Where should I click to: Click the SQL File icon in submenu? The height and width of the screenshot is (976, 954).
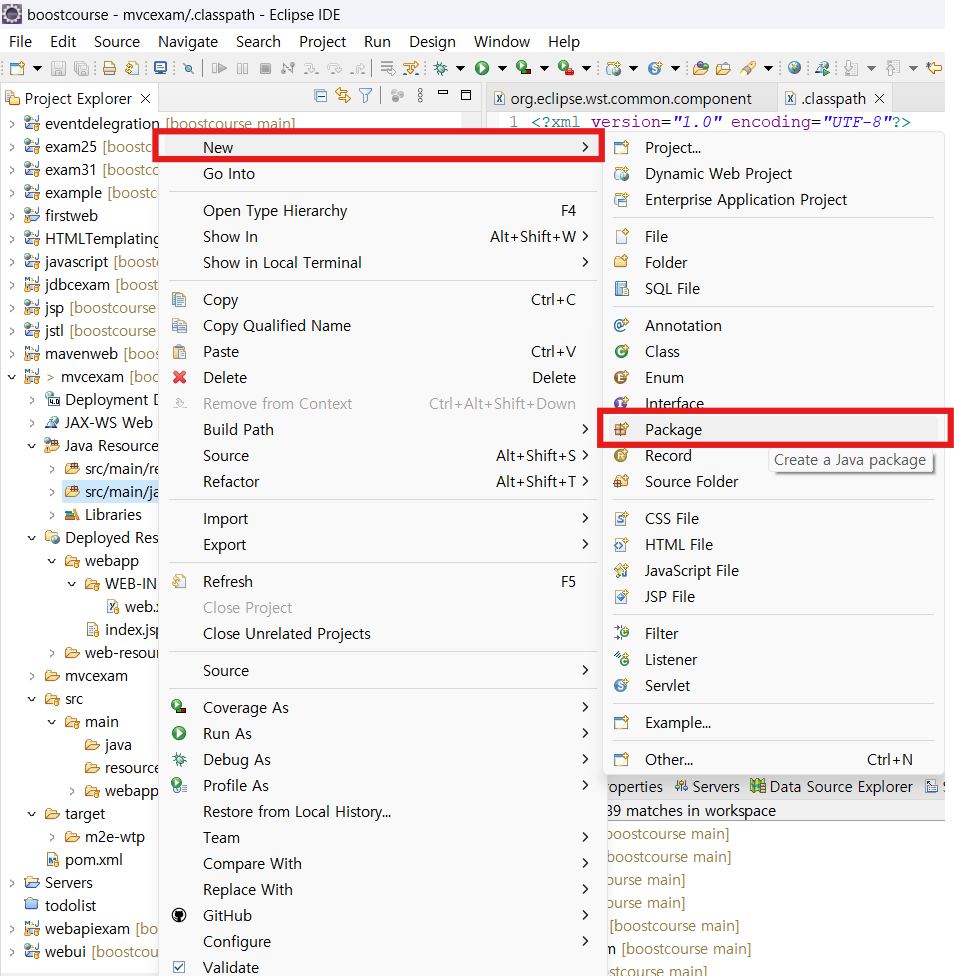[x=621, y=289]
